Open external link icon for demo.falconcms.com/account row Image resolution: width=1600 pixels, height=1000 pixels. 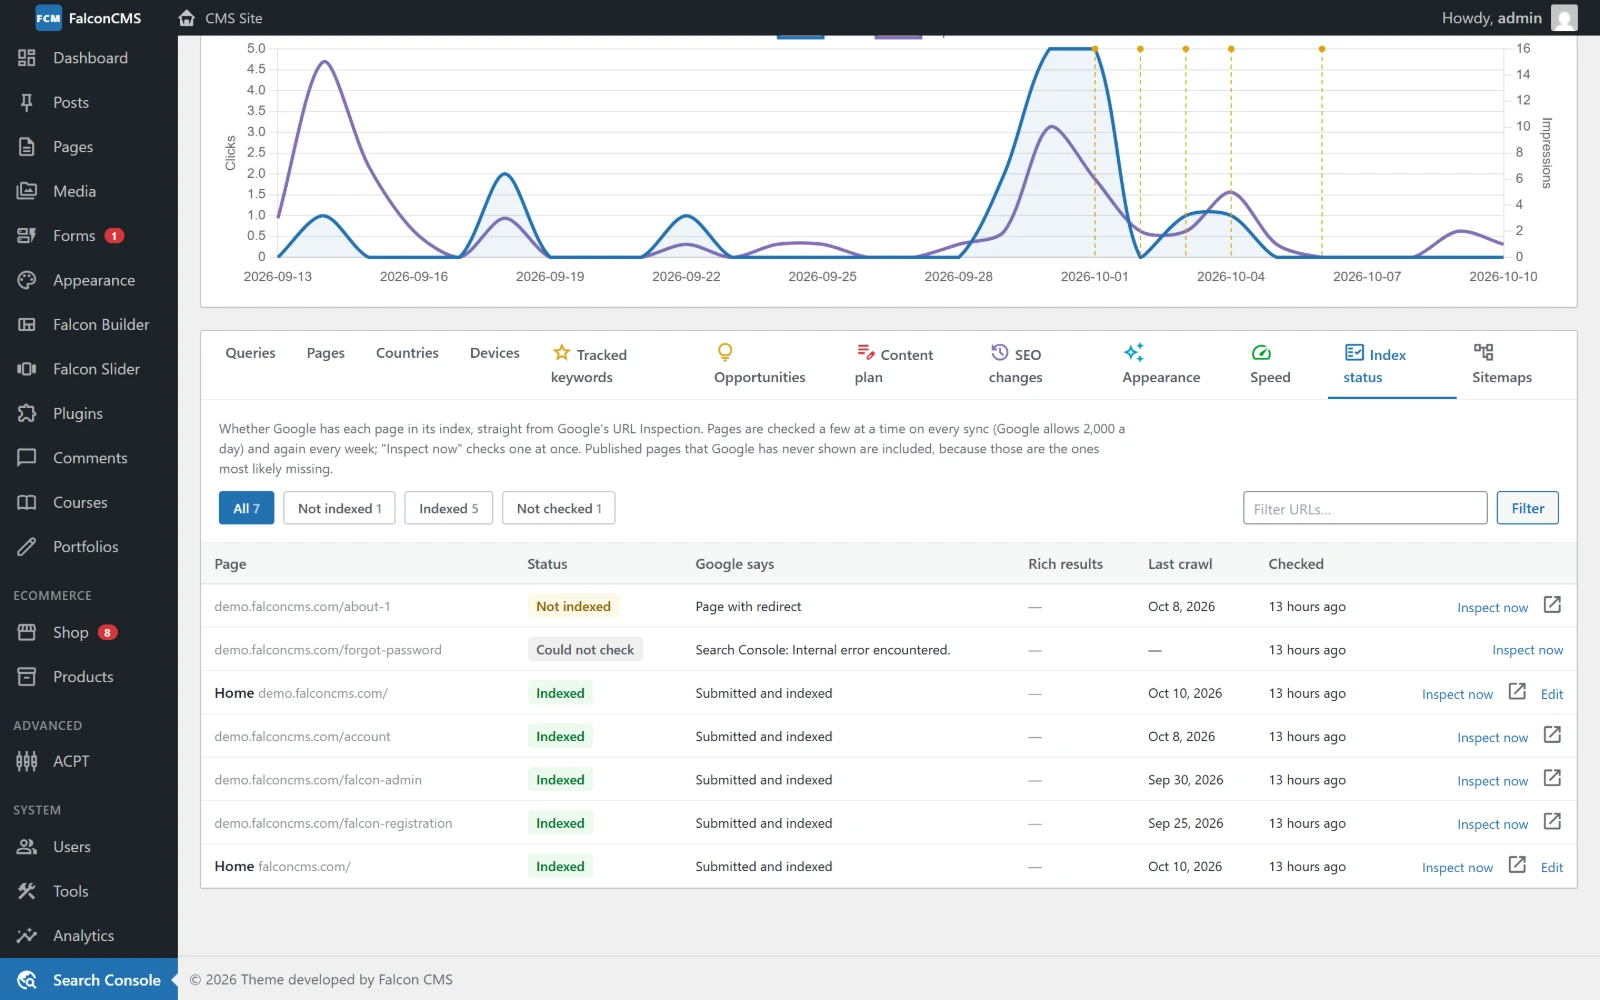pyautogui.click(x=1552, y=735)
